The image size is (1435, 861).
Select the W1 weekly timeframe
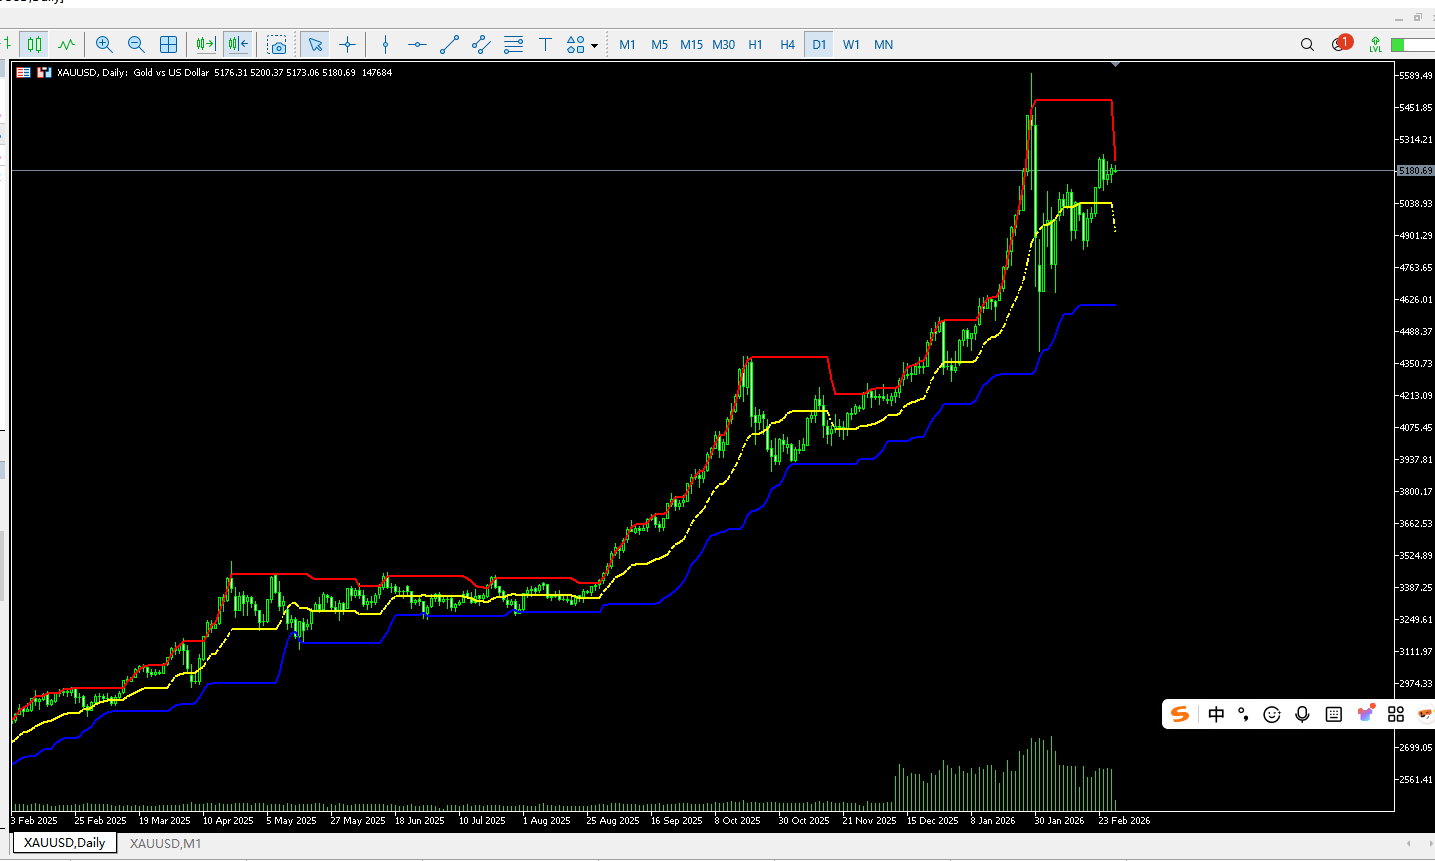(x=851, y=44)
